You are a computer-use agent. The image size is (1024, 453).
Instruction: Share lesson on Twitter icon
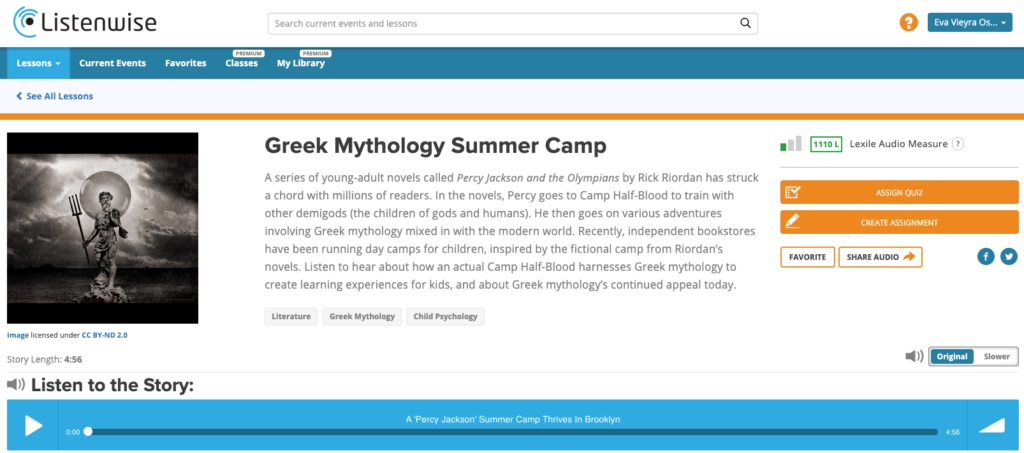click(x=1009, y=257)
